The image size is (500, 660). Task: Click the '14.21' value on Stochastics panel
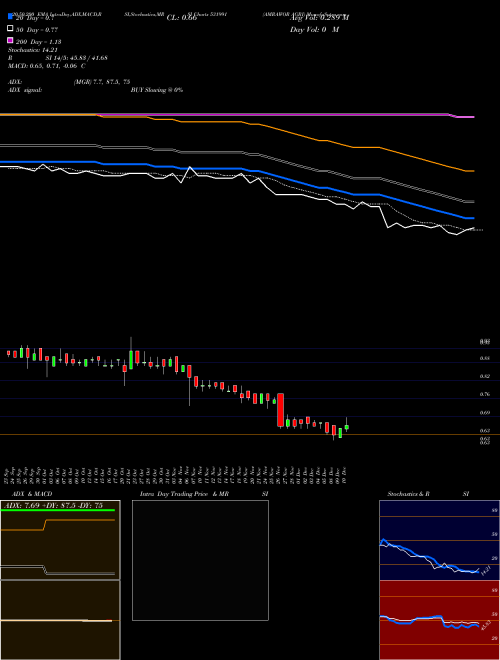pyautogui.click(x=486, y=571)
